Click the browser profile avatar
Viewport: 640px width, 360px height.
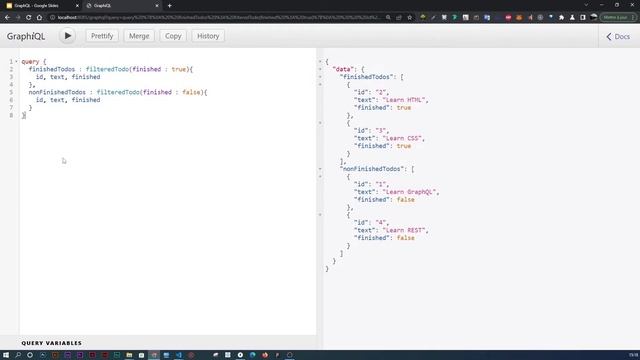coord(594,17)
